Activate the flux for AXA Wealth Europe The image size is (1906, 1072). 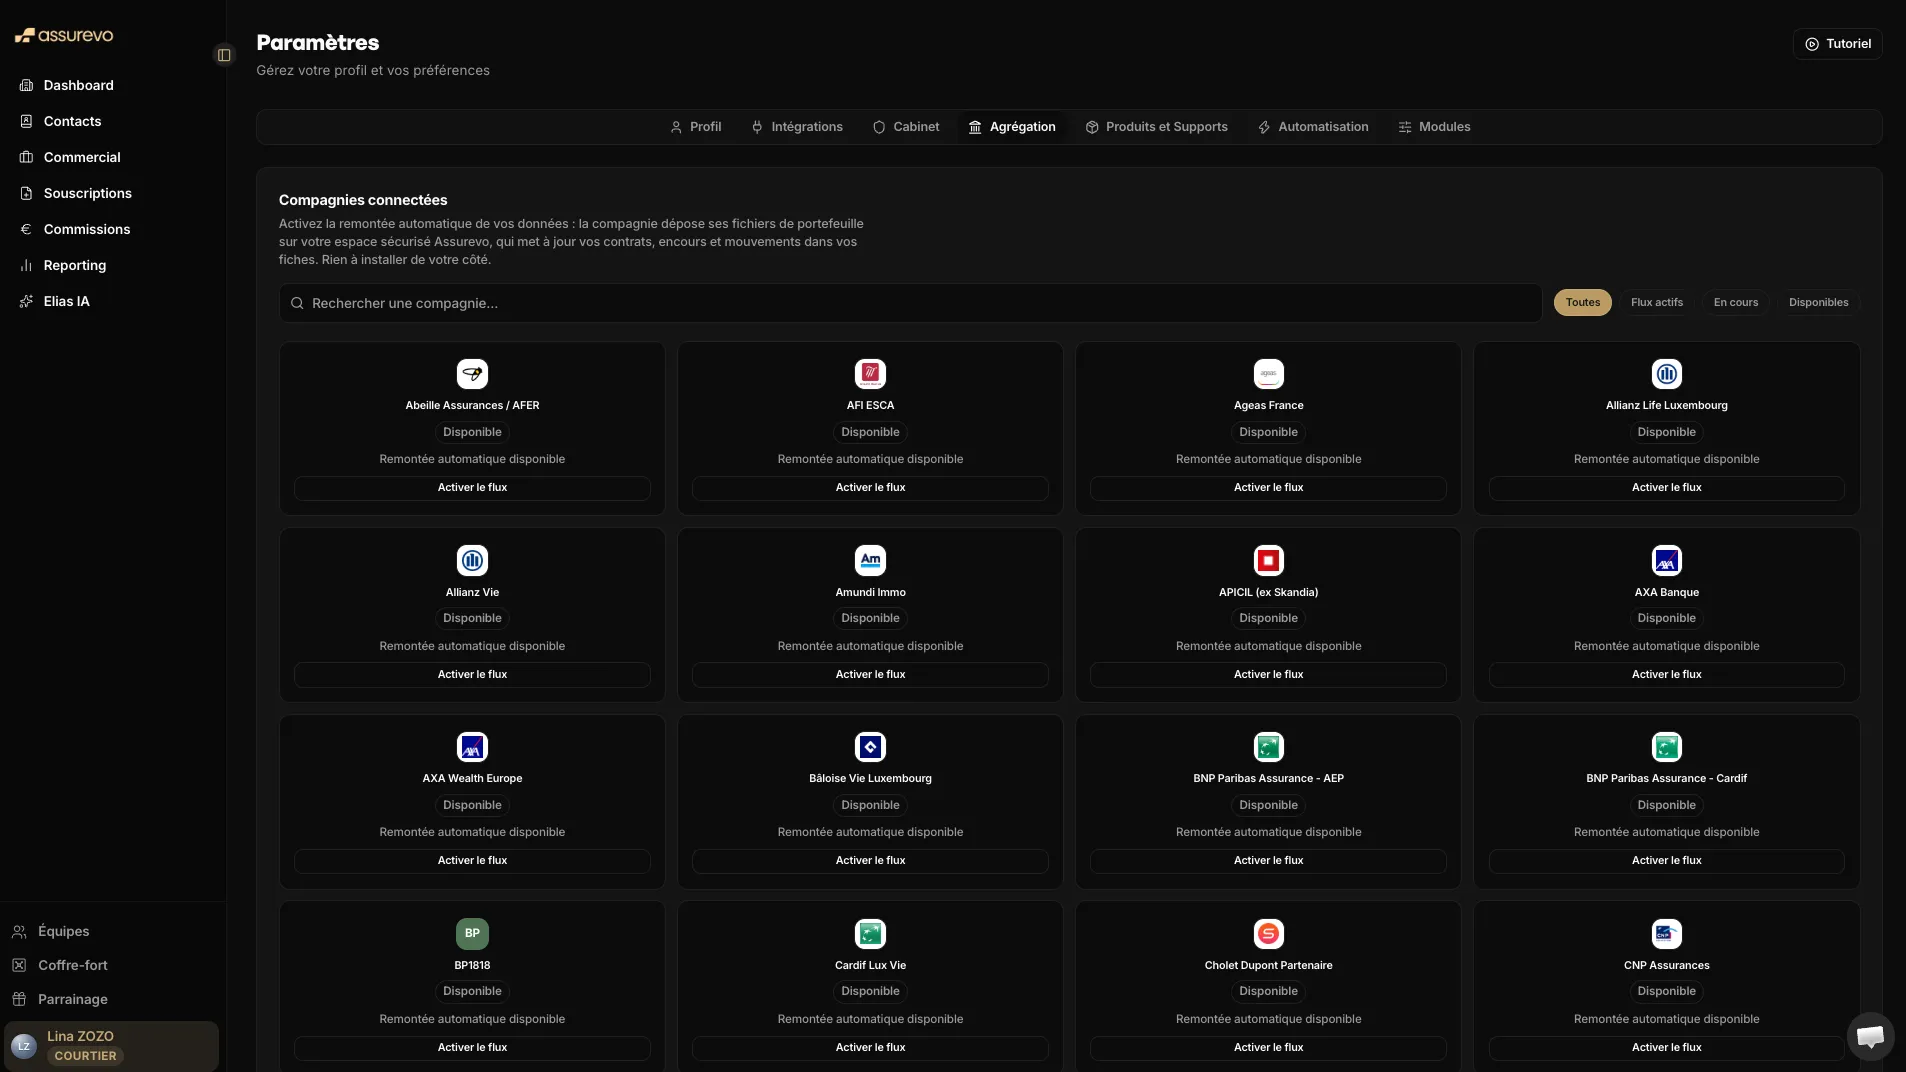pyautogui.click(x=472, y=861)
